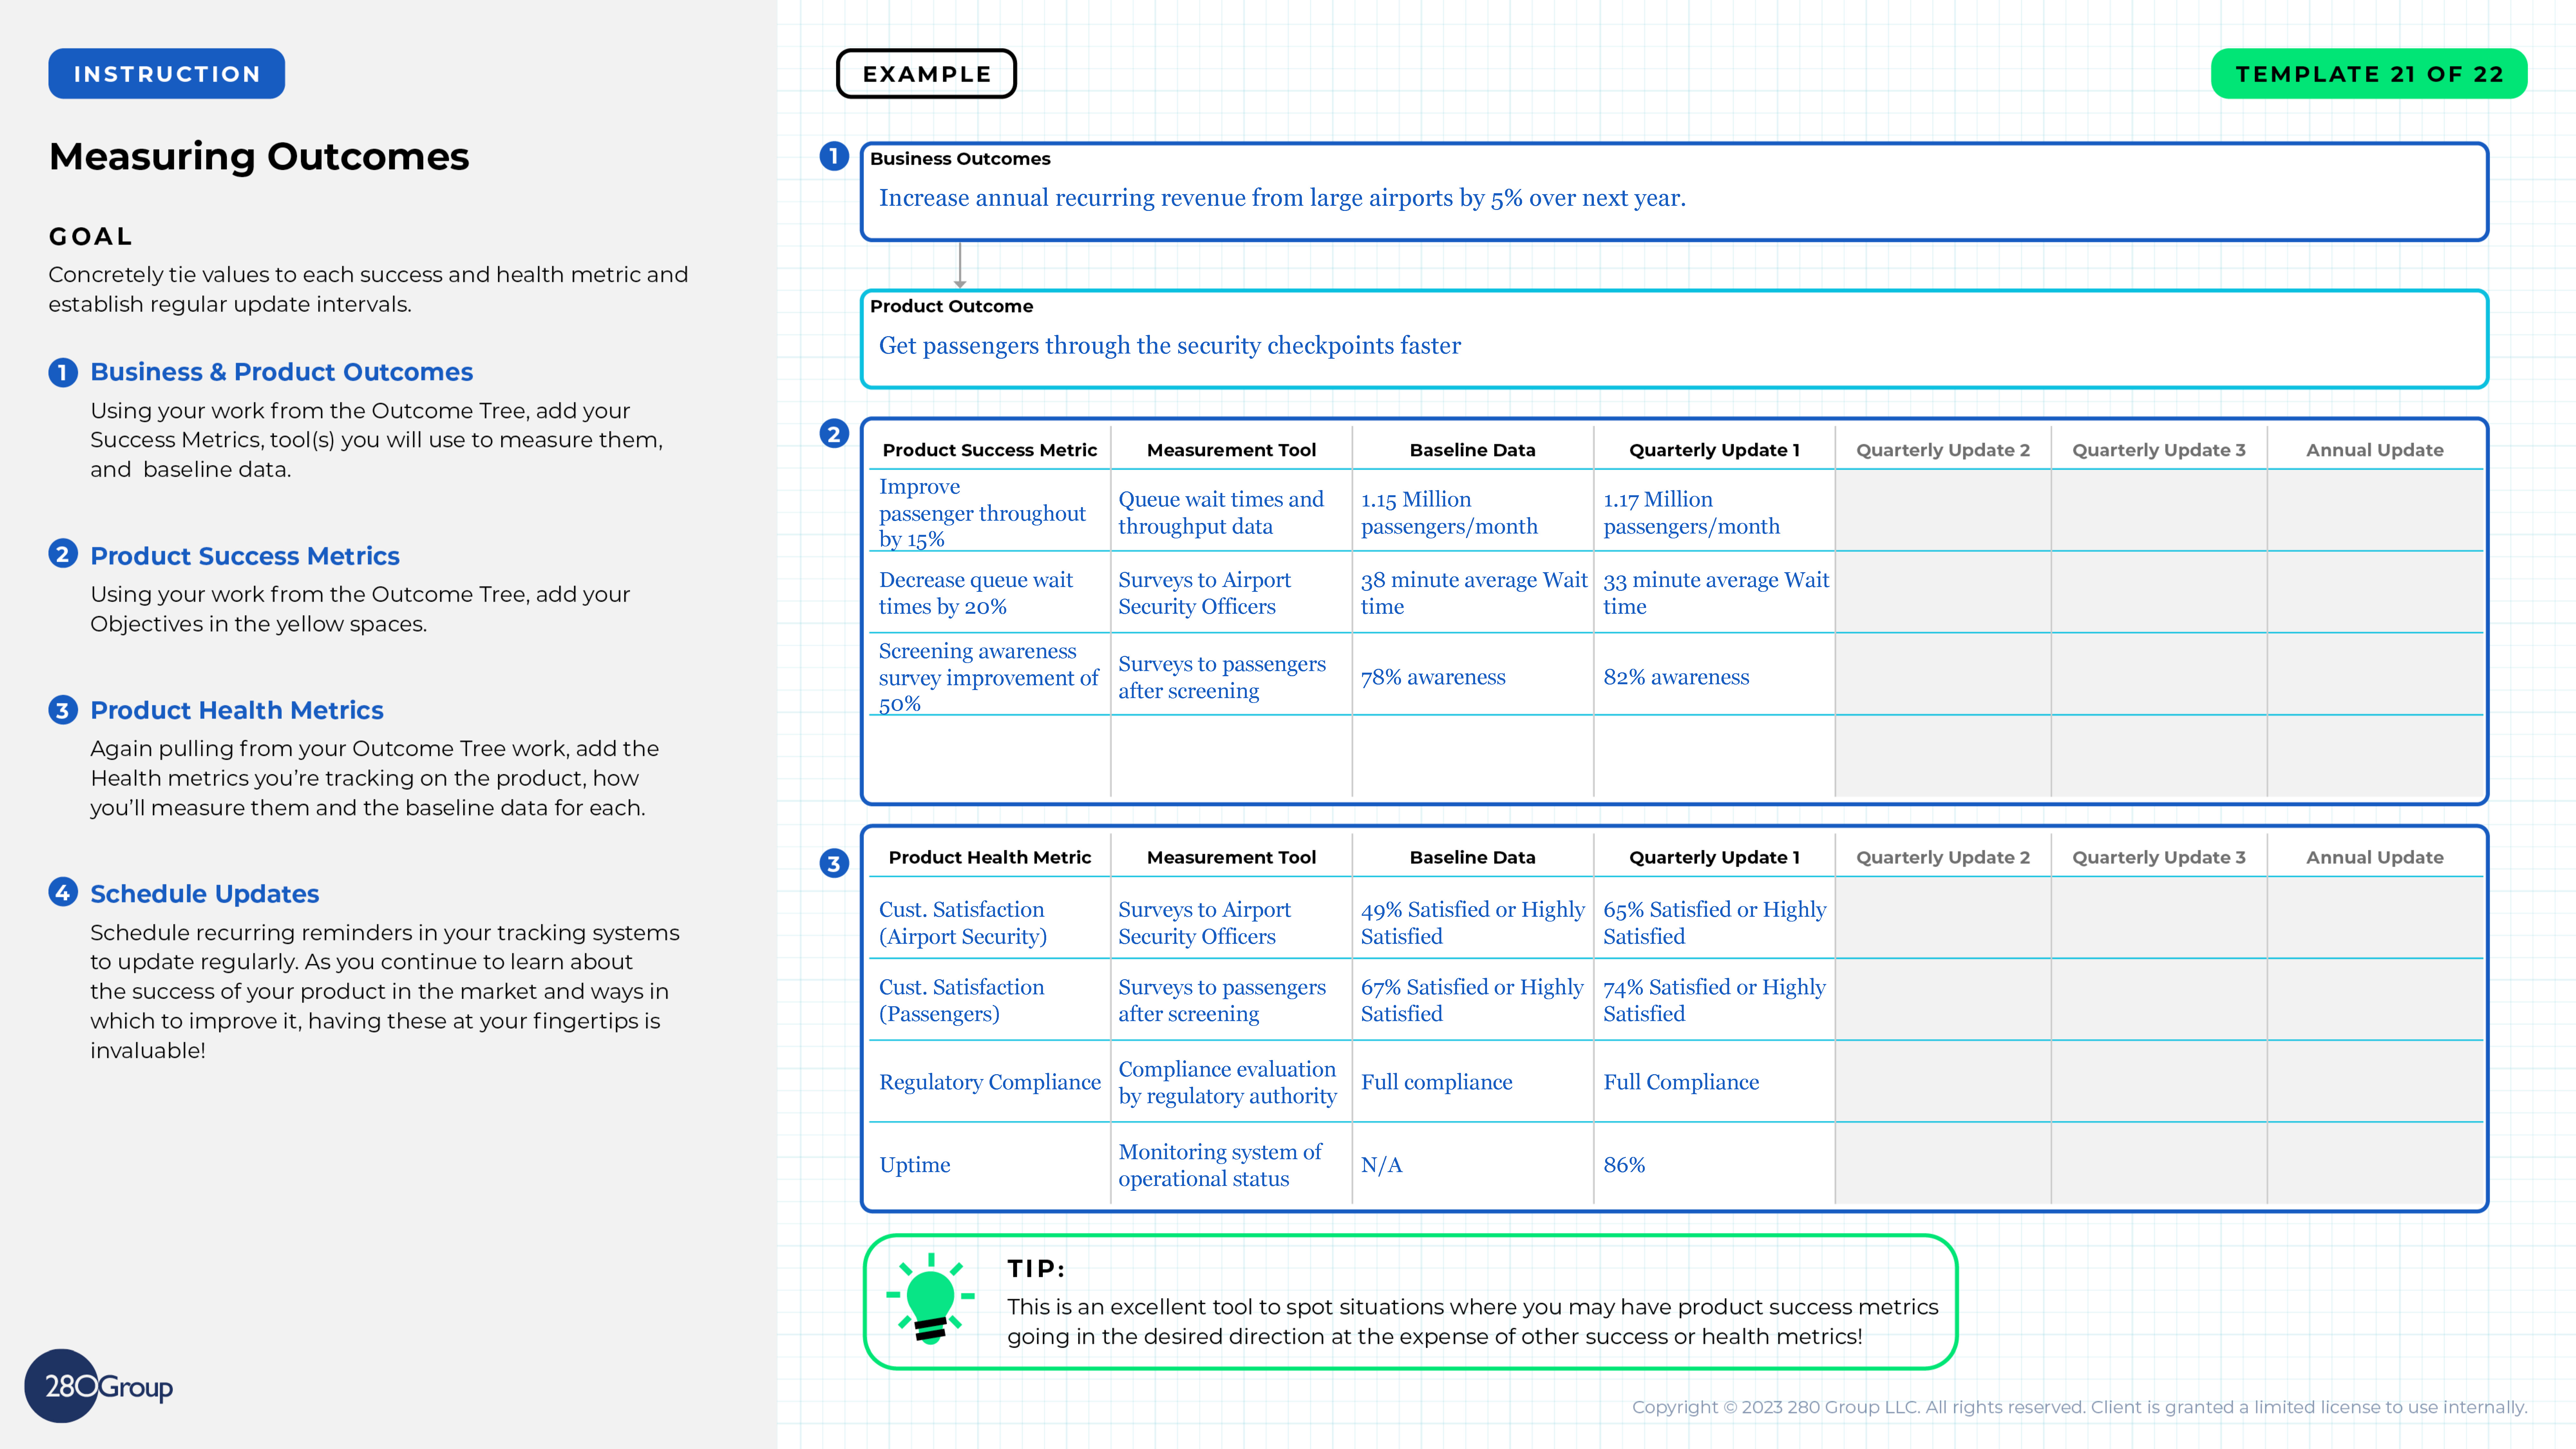Click the Product Health Metric column header
This screenshot has width=2576, height=1449.
click(990, 857)
